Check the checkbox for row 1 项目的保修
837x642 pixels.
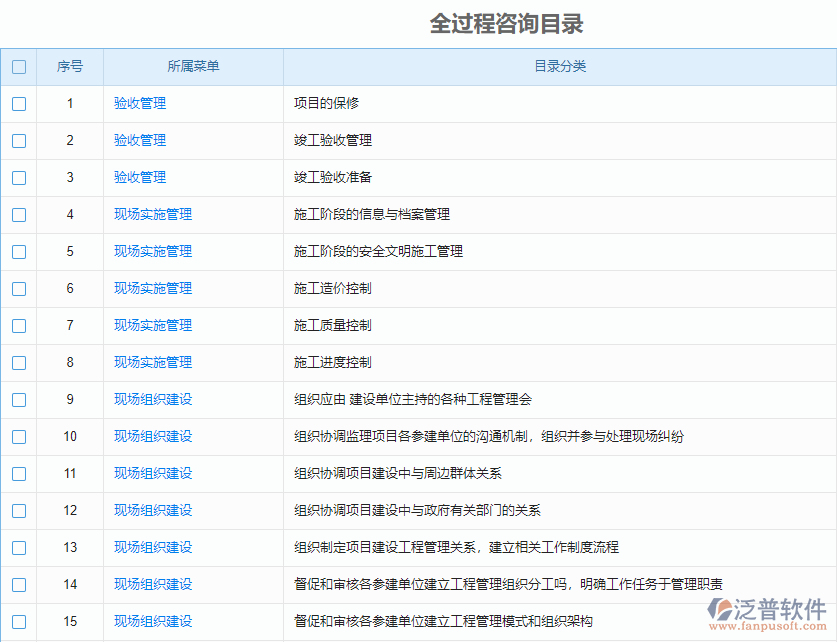coord(17,103)
